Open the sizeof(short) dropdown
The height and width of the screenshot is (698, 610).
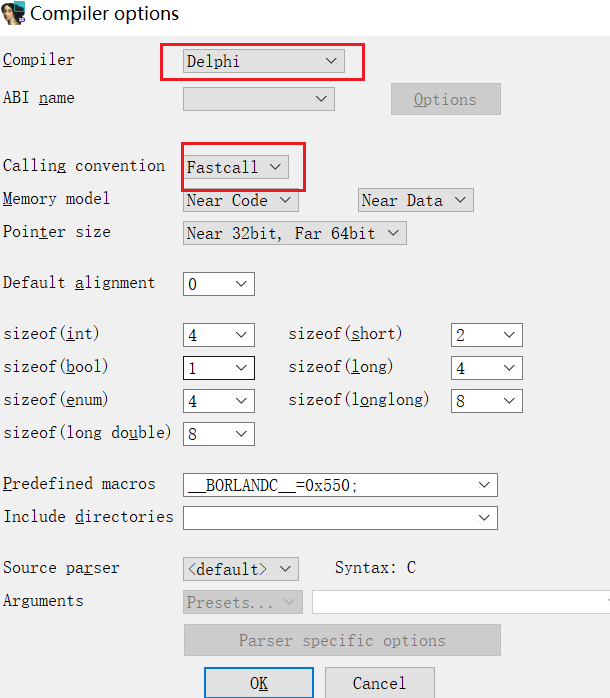tap(486, 335)
